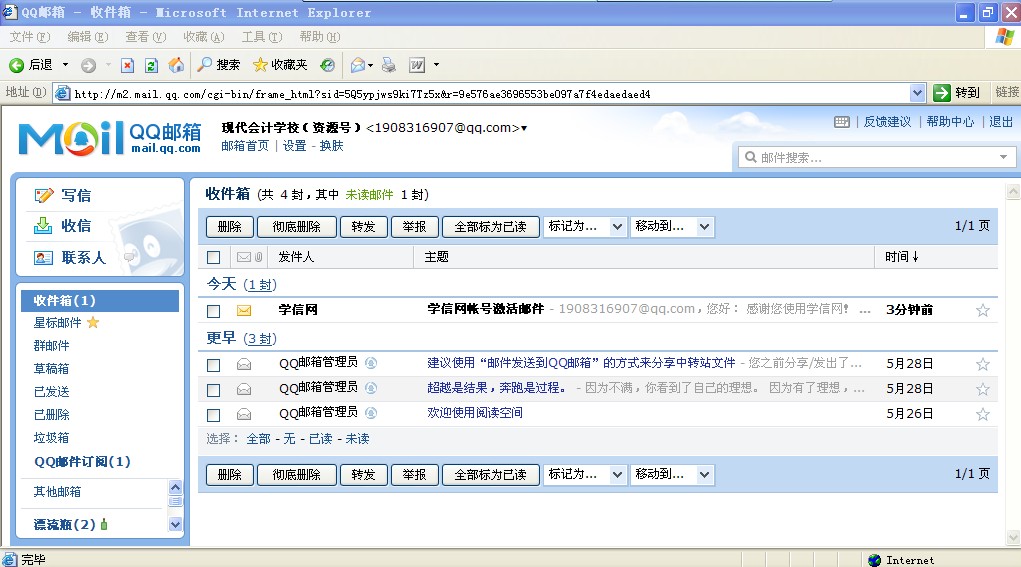Star the 欢迎使用阅读空间 message

pyautogui.click(x=983, y=414)
